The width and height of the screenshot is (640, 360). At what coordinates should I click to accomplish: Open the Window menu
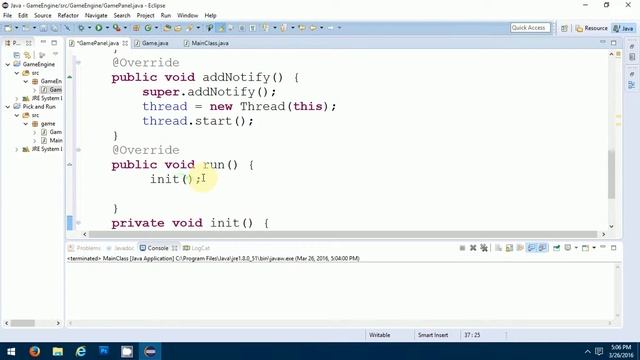click(x=187, y=16)
